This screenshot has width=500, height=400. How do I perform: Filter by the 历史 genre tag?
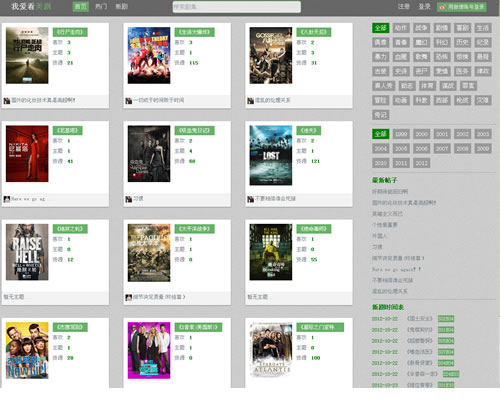462,42
